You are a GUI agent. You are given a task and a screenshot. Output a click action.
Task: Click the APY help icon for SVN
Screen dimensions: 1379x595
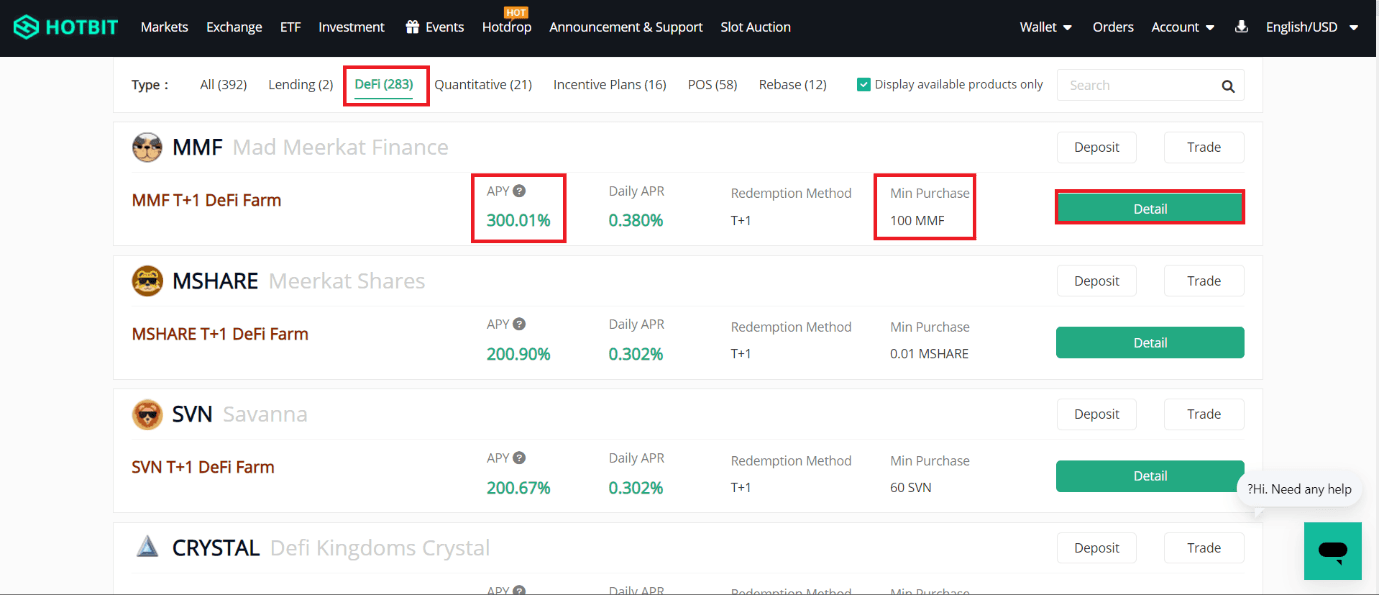pos(520,458)
